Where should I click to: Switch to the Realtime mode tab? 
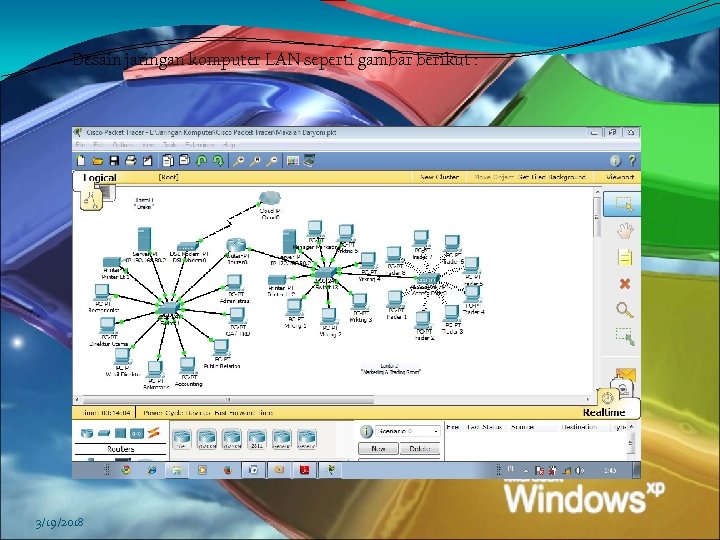[604, 412]
